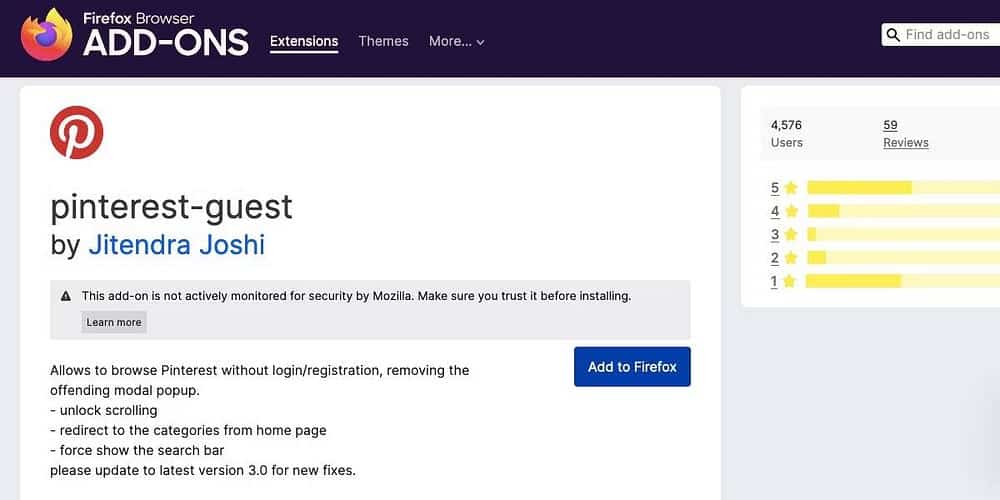Click the red Pinterest extension icon
The width and height of the screenshot is (1000, 500).
click(x=77, y=132)
